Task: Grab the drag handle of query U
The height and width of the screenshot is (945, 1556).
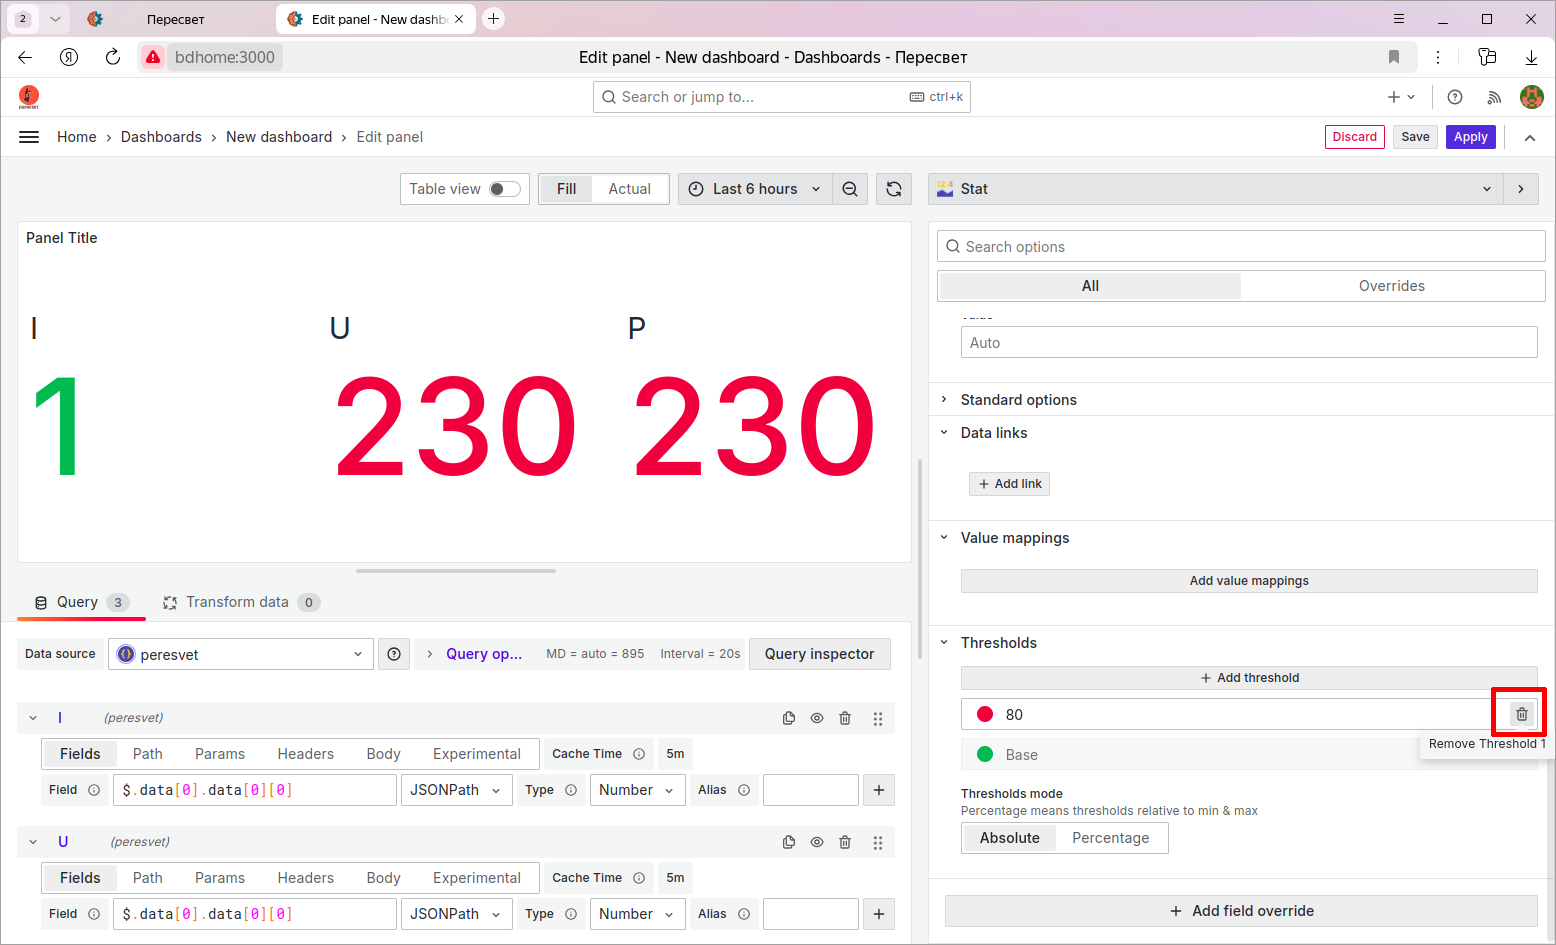Action: [x=877, y=842]
